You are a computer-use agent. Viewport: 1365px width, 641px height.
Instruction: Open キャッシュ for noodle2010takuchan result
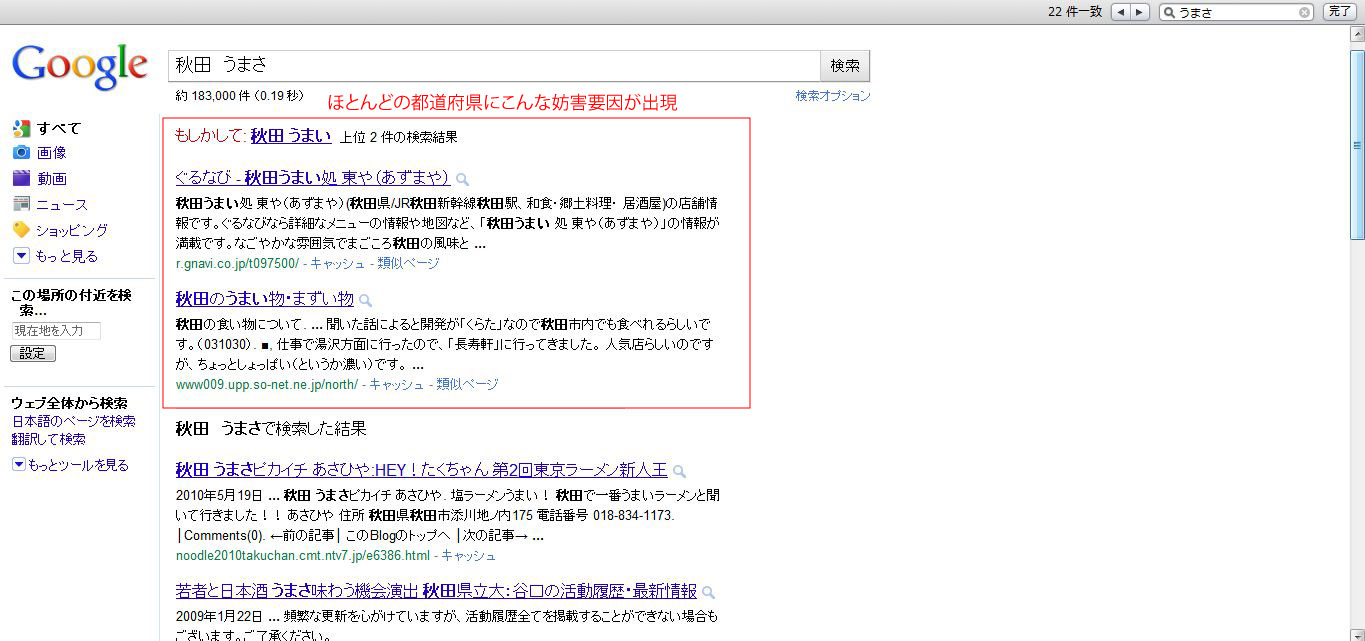(x=468, y=556)
